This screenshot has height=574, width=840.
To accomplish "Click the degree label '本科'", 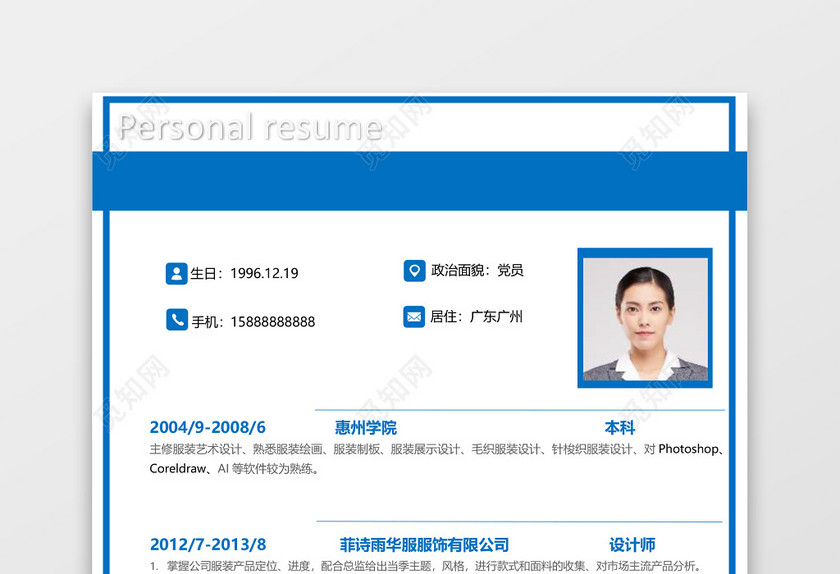I will (620, 428).
